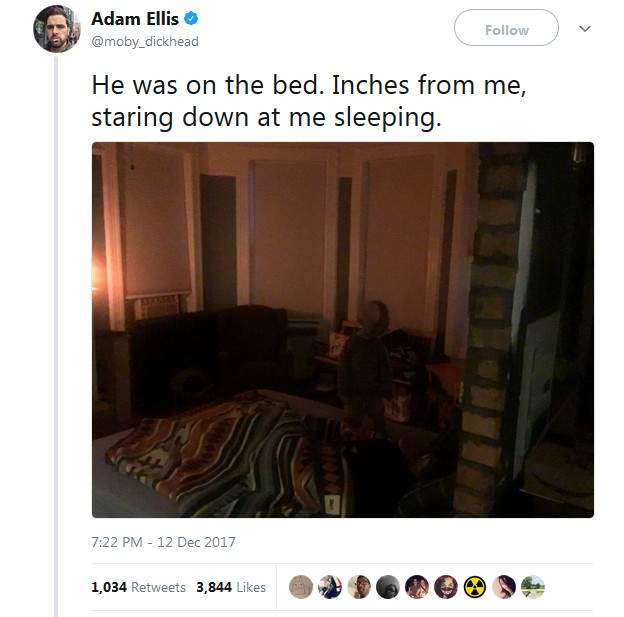Click the liker avatar left of radiation symbol

pos(446,587)
